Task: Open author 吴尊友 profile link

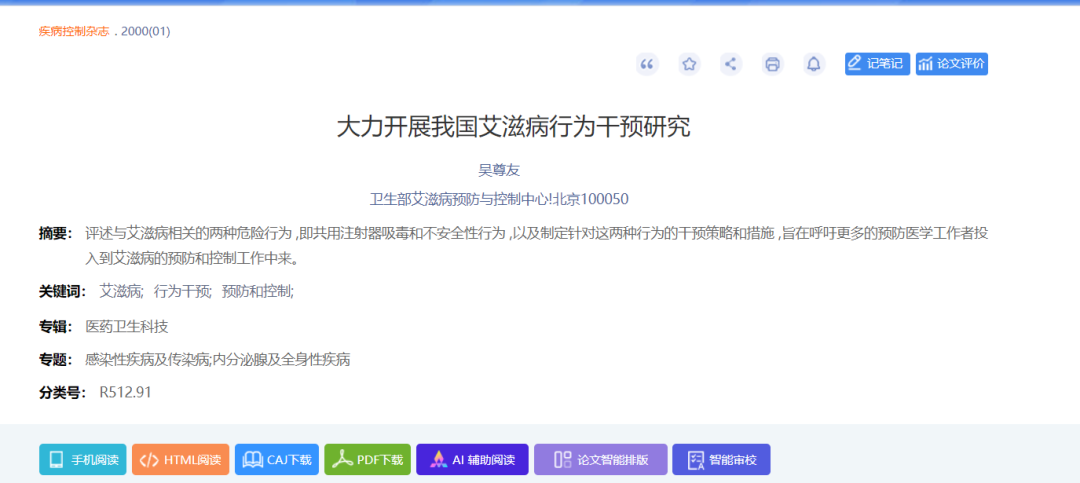Action: (x=499, y=169)
